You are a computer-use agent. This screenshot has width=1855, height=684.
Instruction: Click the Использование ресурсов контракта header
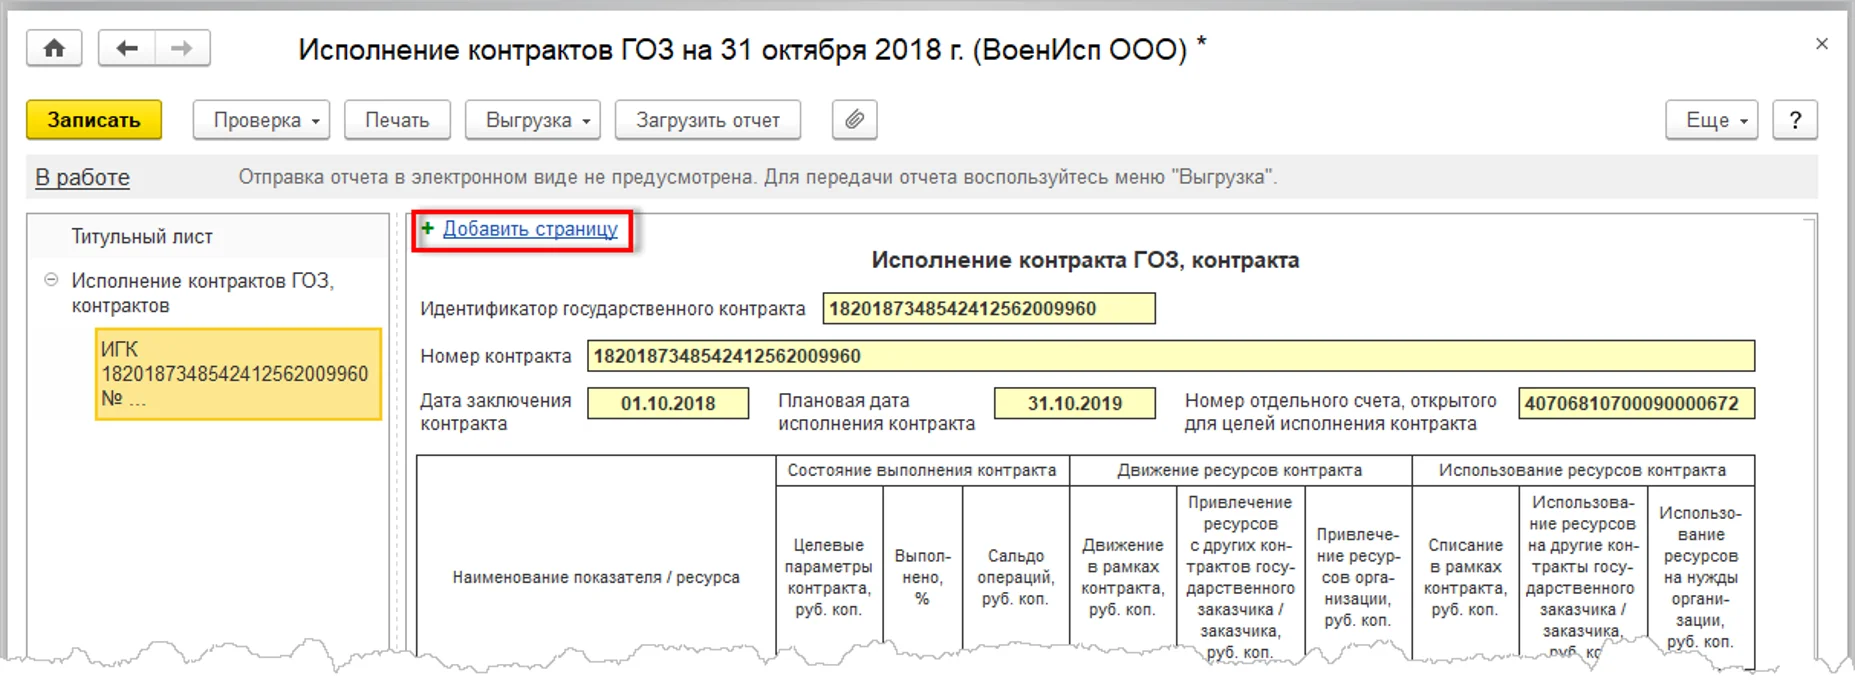point(1583,471)
